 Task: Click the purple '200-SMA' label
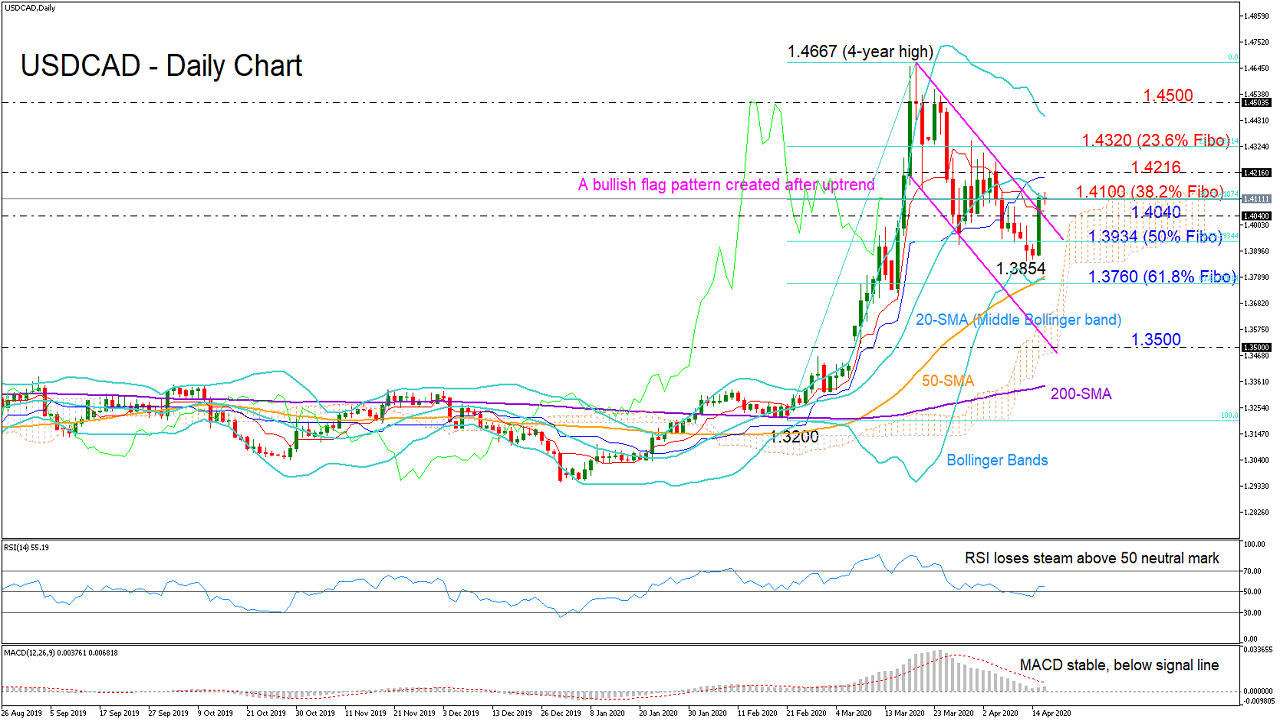click(x=1081, y=395)
